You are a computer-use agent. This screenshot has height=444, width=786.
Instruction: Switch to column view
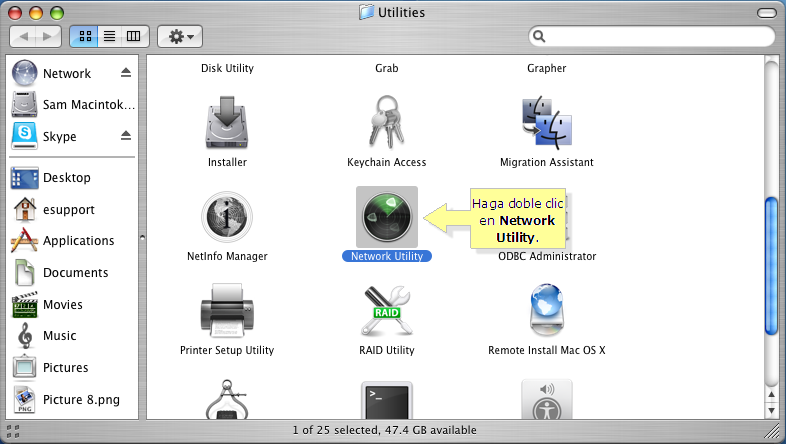134,36
